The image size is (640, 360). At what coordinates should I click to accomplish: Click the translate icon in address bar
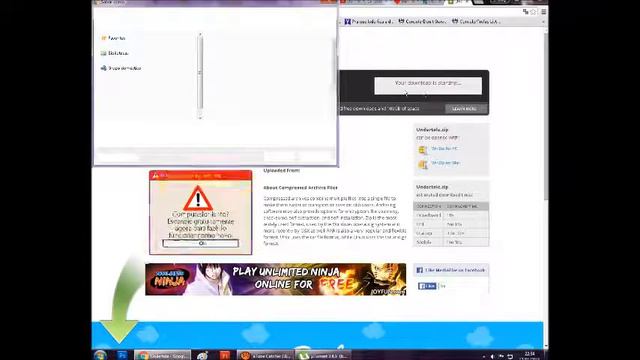(x=525, y=12)
